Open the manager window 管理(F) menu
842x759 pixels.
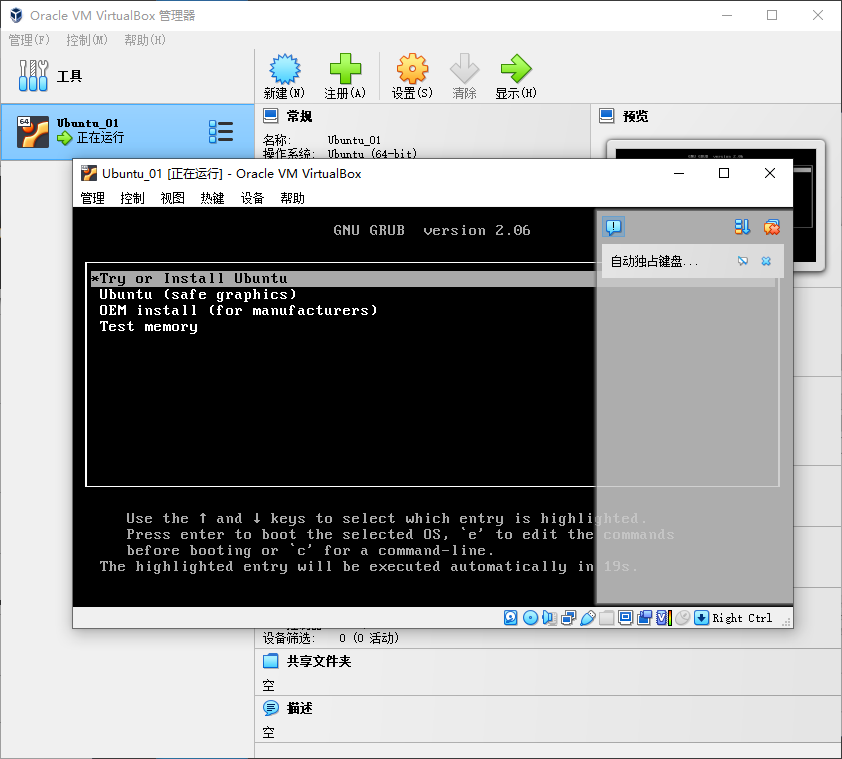pyautogui.click(x=29, y=40)
